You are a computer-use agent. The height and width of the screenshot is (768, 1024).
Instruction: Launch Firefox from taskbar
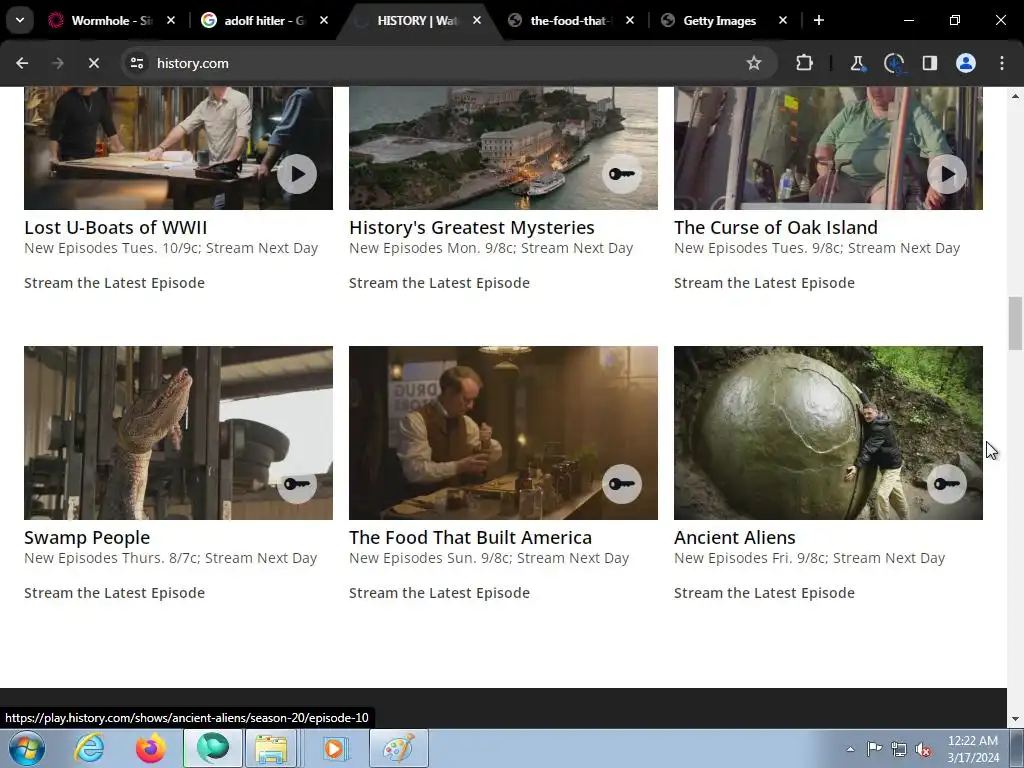point(151,748)
